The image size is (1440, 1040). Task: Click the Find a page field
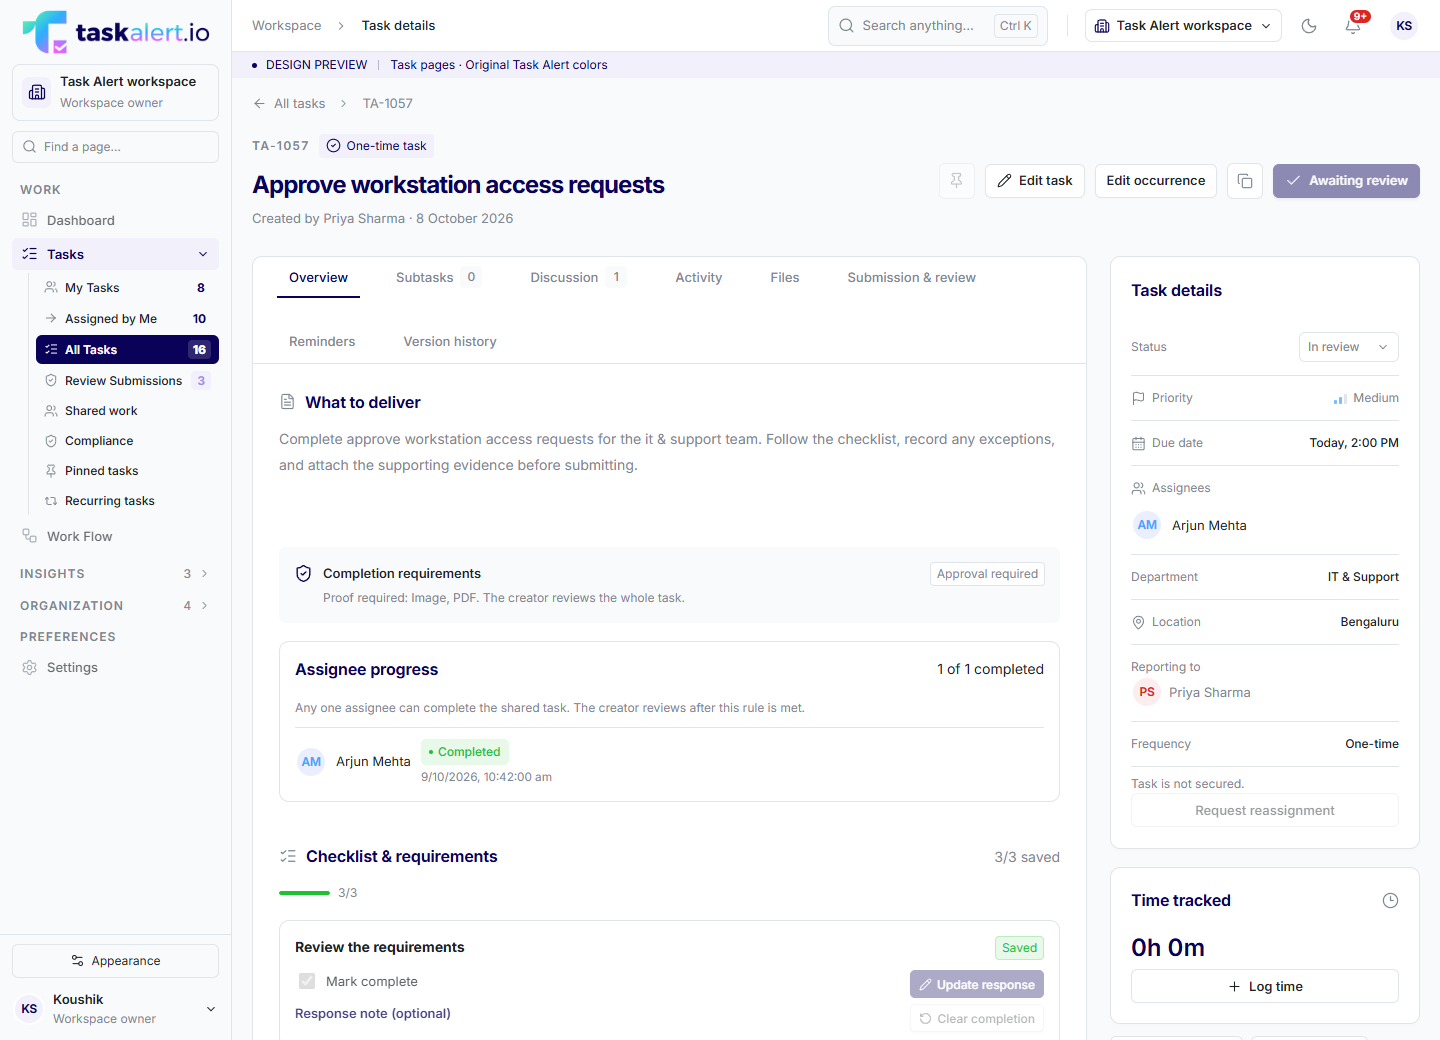116,147
